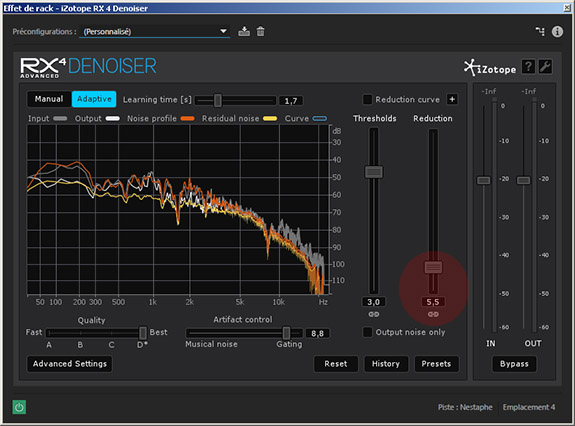Viewport: 575px width, 426px height.
Task: Open the Presets button
Action: 436,364
